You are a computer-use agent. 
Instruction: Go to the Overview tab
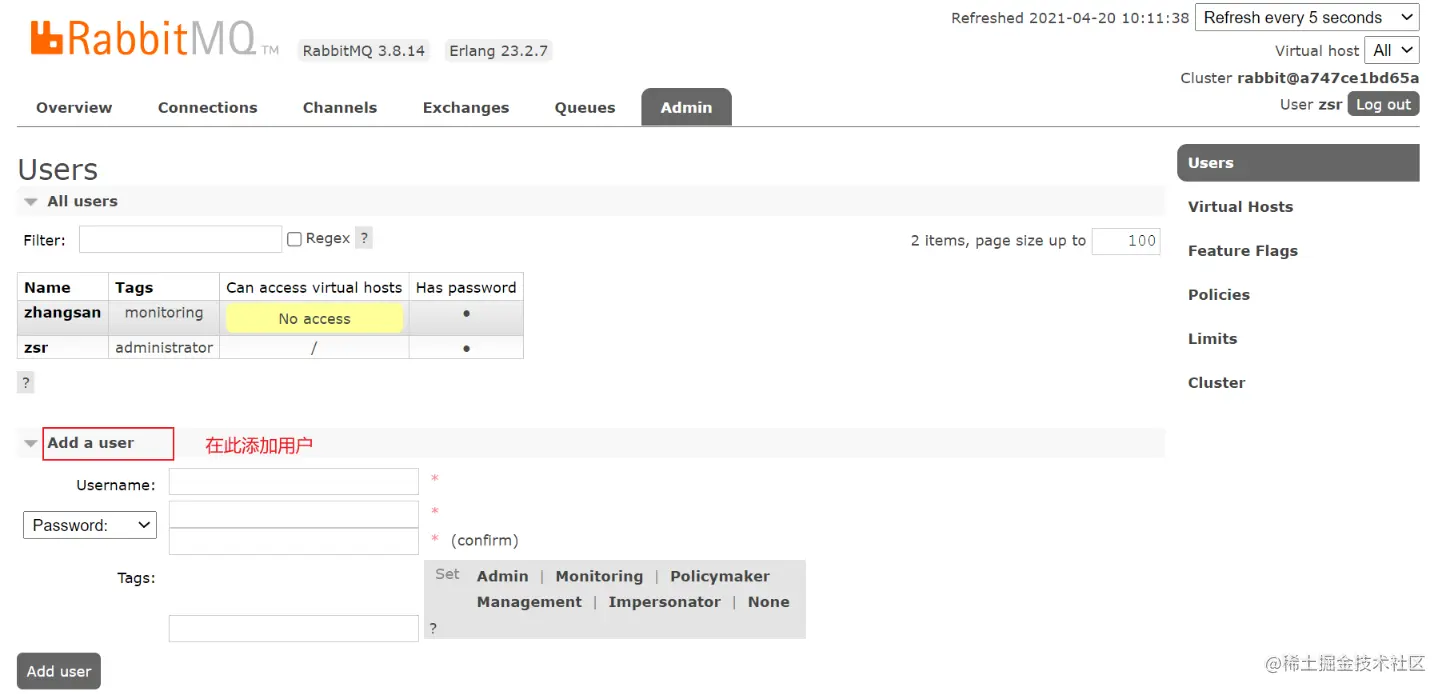click(x=74, y=108)
